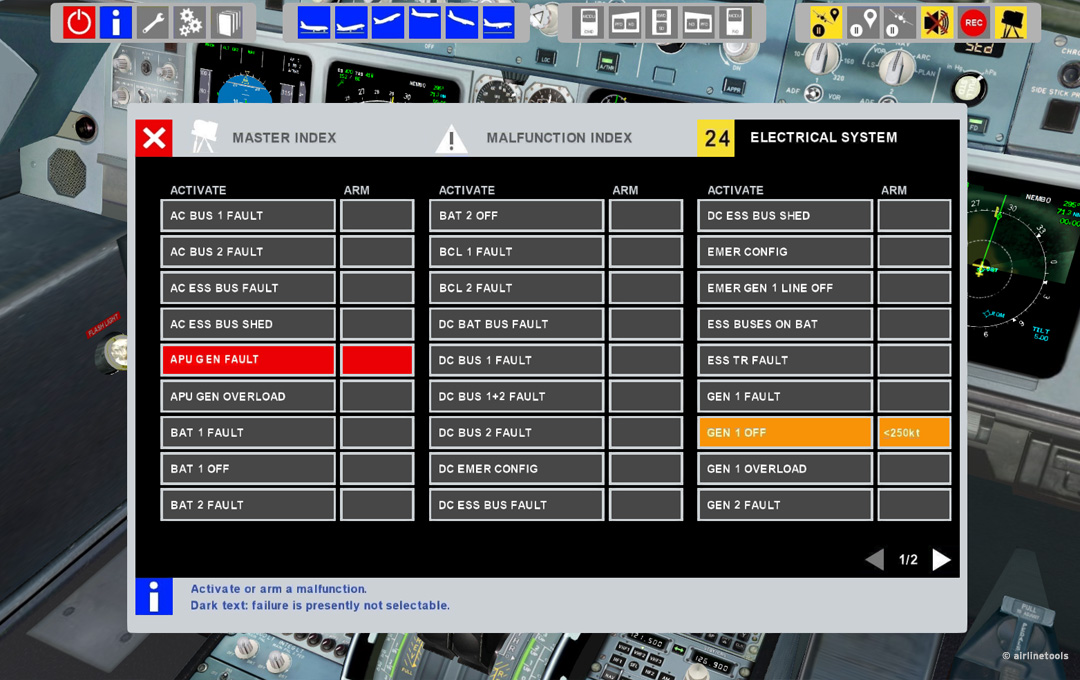The image size is (1080, 680).
Task: Open the settings gears icon
Action: click(189, 22)
